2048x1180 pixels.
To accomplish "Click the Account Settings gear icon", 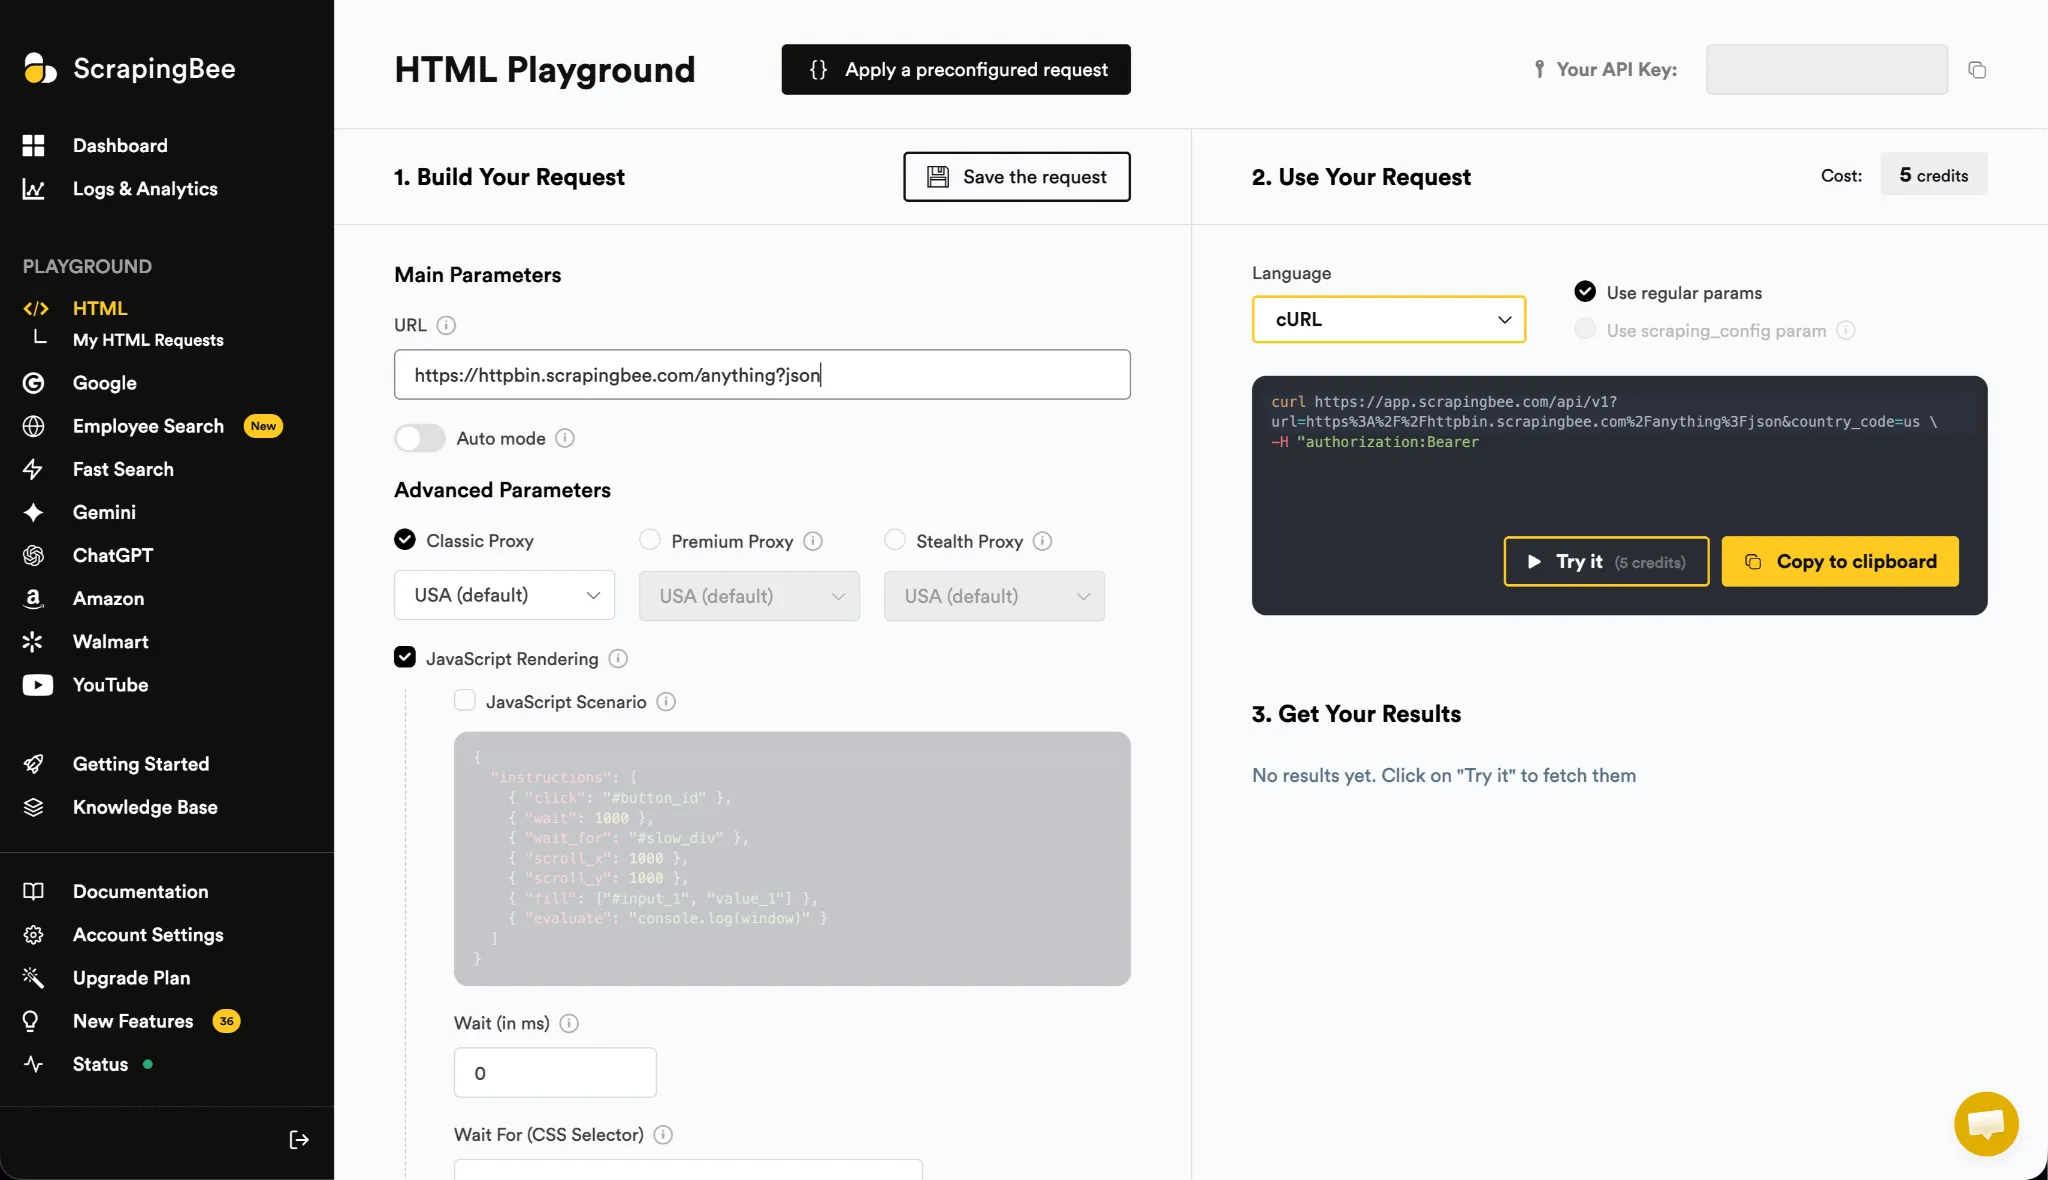I will click(34, 935).
